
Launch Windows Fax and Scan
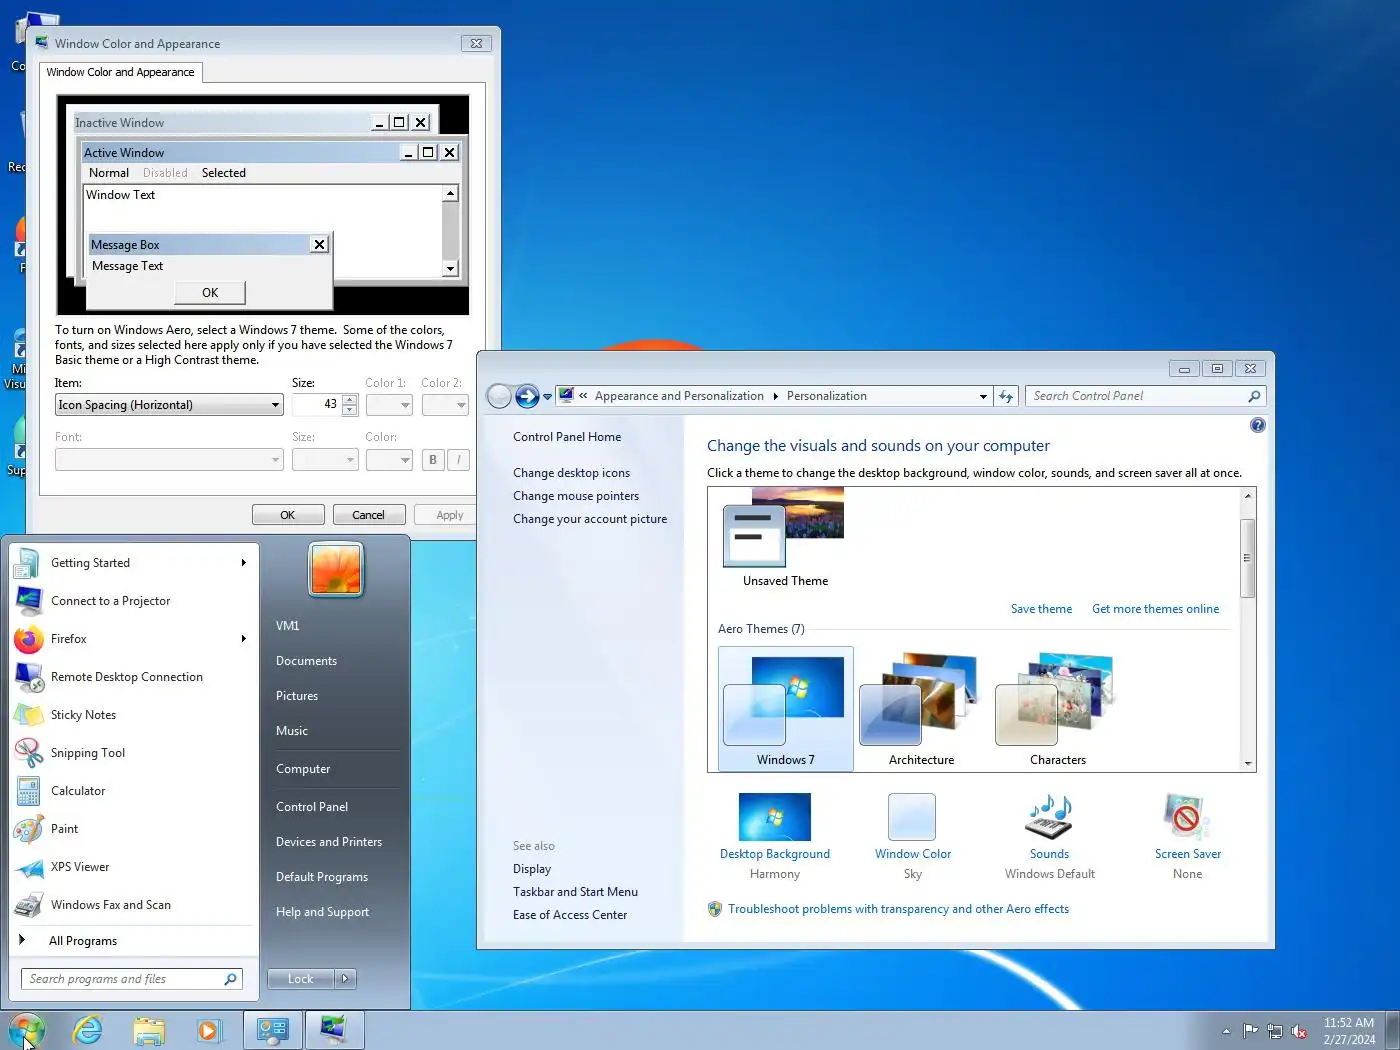pos(131,905)
